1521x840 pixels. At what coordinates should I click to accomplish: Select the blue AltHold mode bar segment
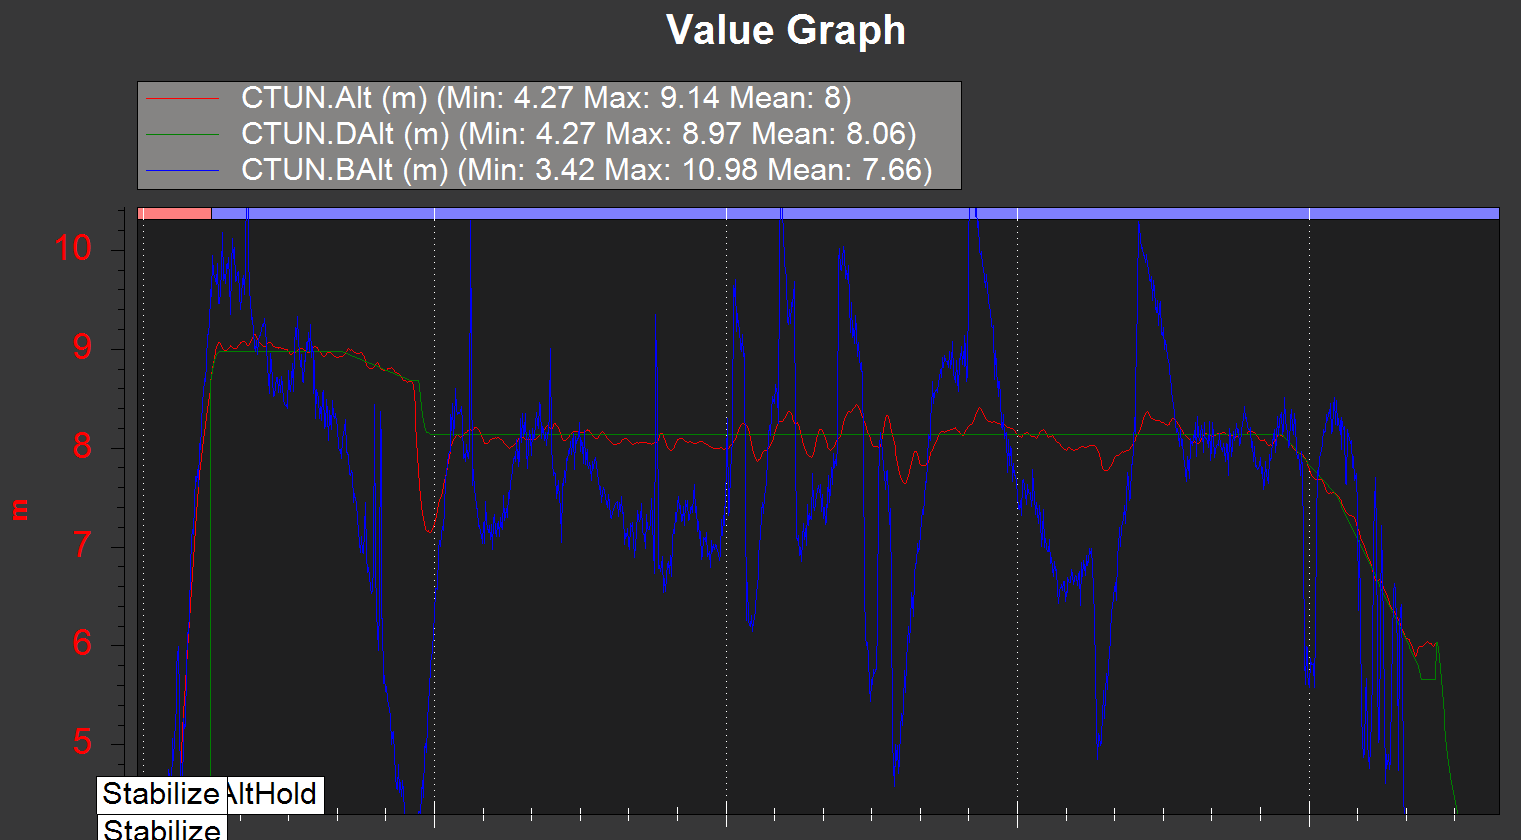[855, 213]
